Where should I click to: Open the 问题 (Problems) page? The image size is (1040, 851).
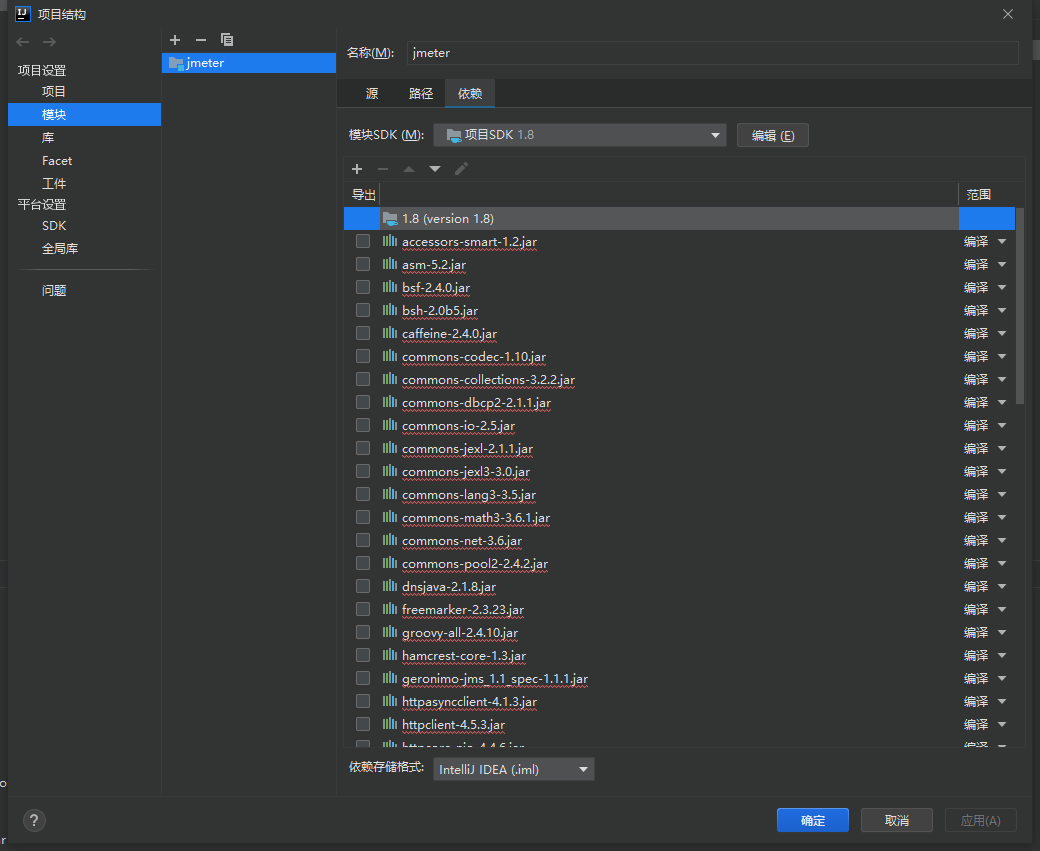(54, 291)
